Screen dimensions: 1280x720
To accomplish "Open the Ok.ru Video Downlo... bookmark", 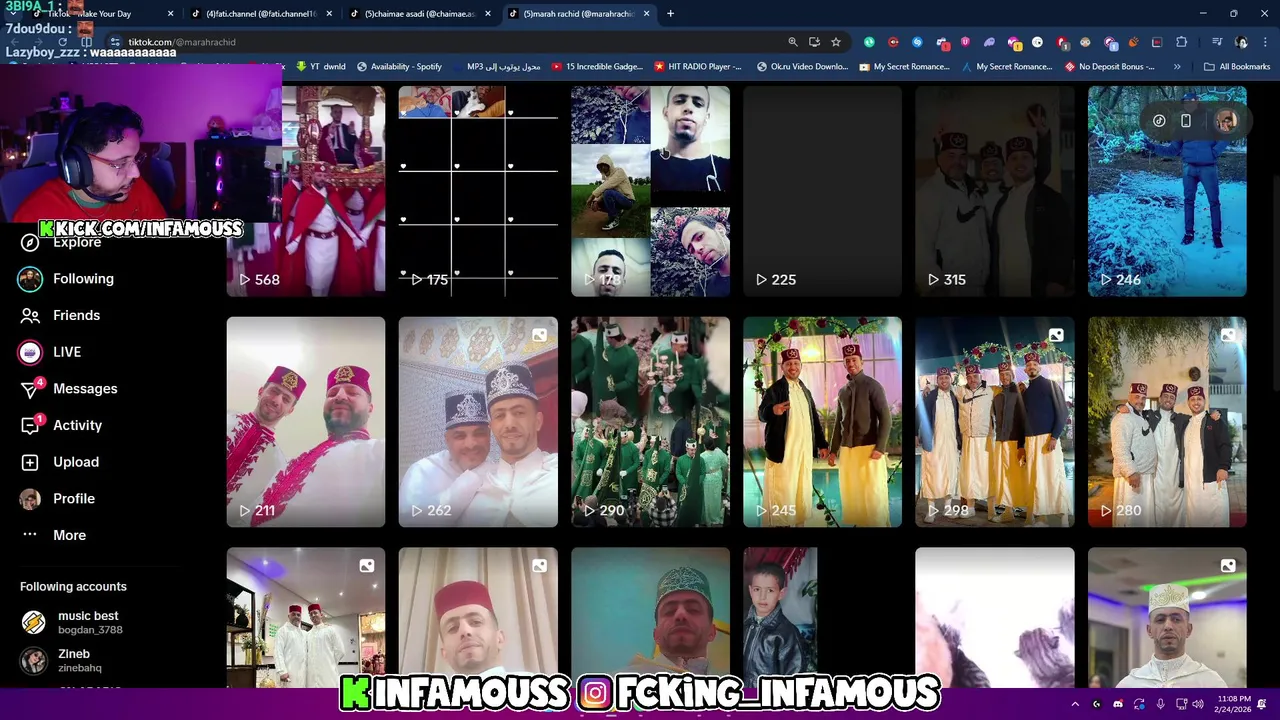I will (x=802, y=66).
